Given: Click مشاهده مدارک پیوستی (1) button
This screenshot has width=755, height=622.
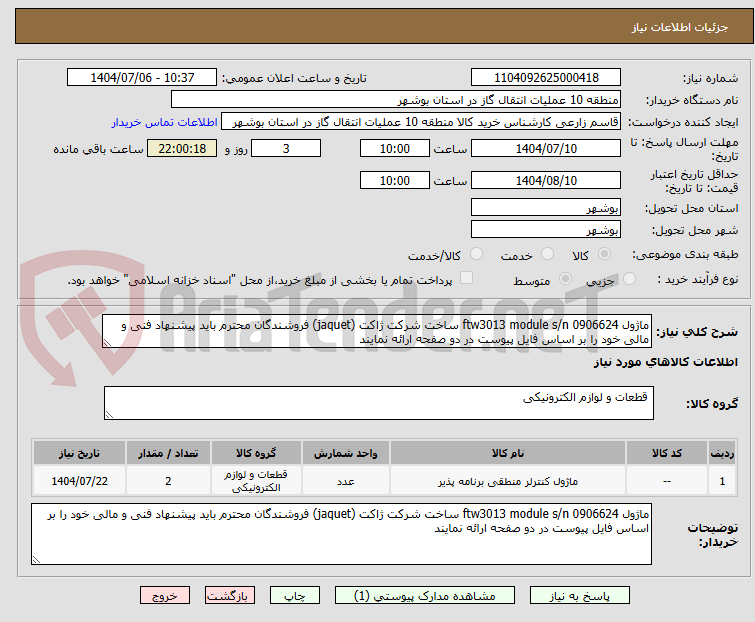Looking at the screenshot, I should [x=425, y=596].
